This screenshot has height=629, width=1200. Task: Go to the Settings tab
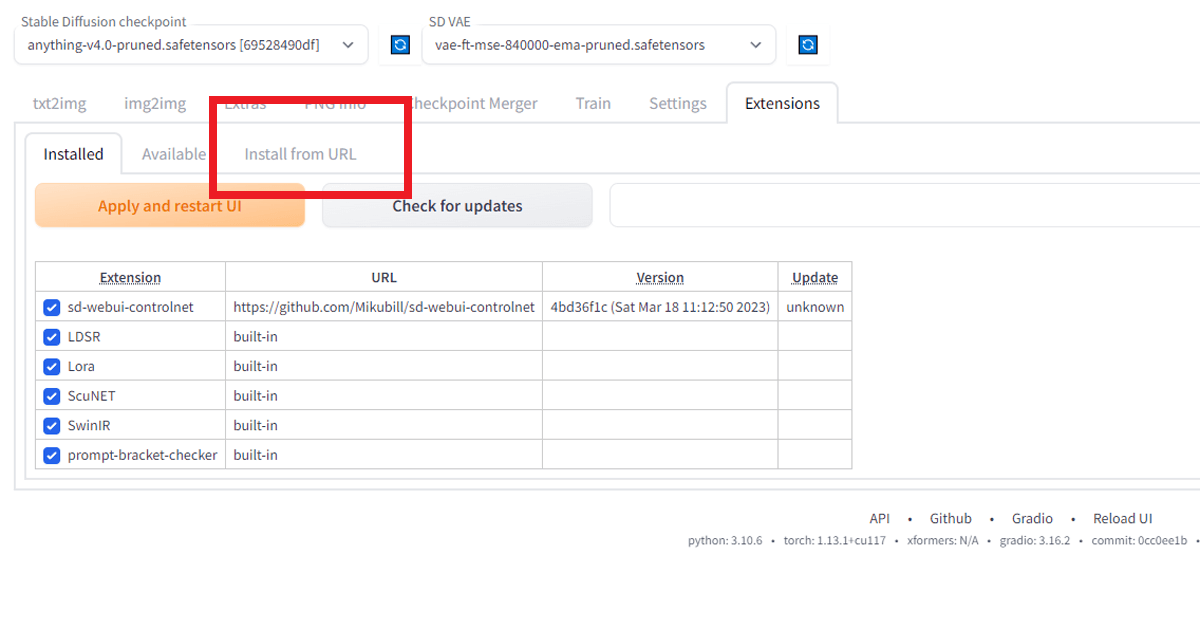[x=677, y=103]
